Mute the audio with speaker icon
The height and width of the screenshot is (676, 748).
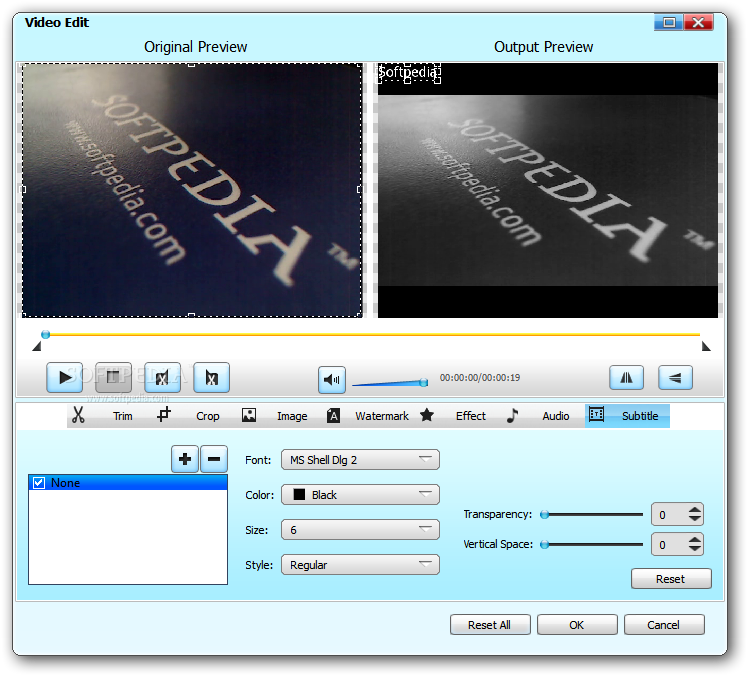[332, 380]
